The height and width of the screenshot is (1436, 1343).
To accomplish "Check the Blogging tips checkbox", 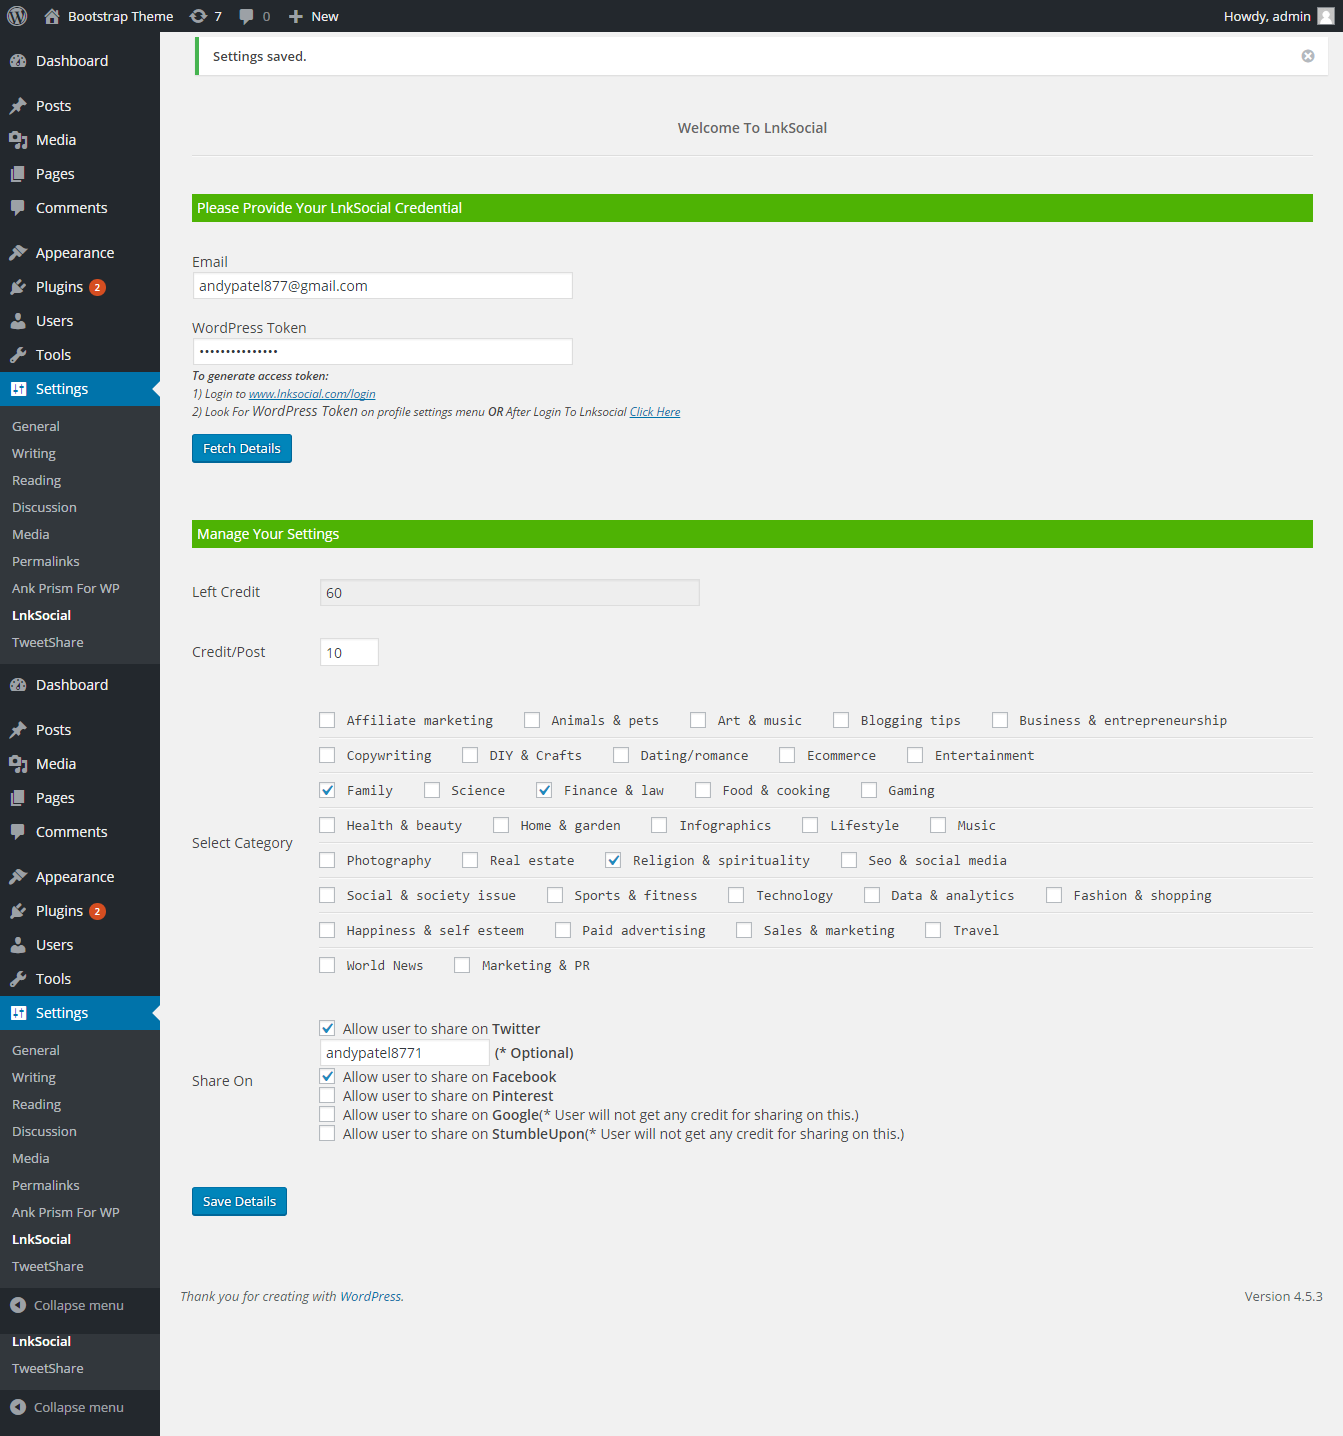I will tap(841, 720).
